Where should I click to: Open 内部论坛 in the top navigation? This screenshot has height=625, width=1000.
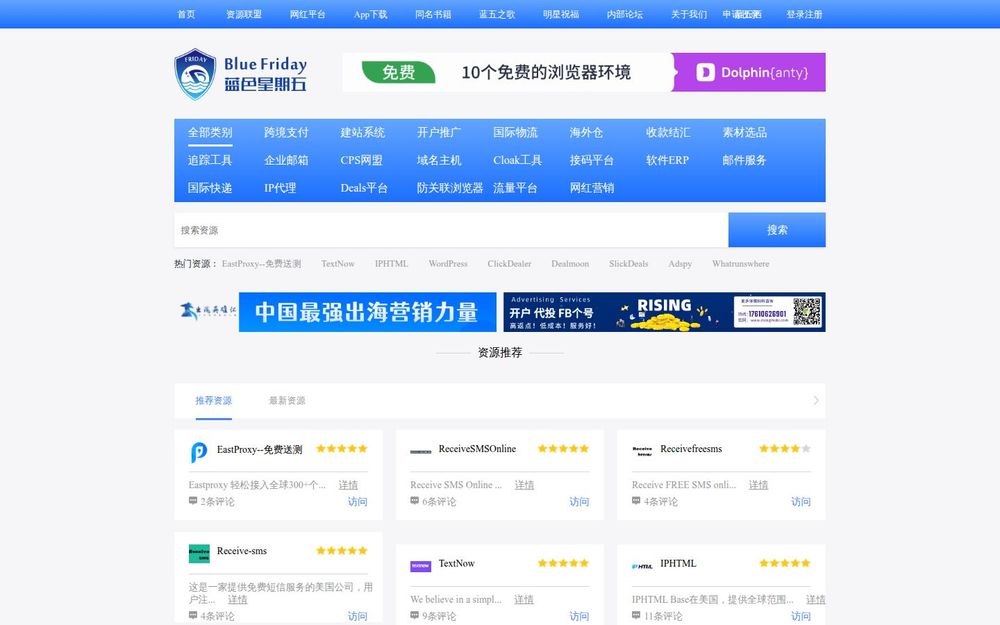[x=625, y=14]
